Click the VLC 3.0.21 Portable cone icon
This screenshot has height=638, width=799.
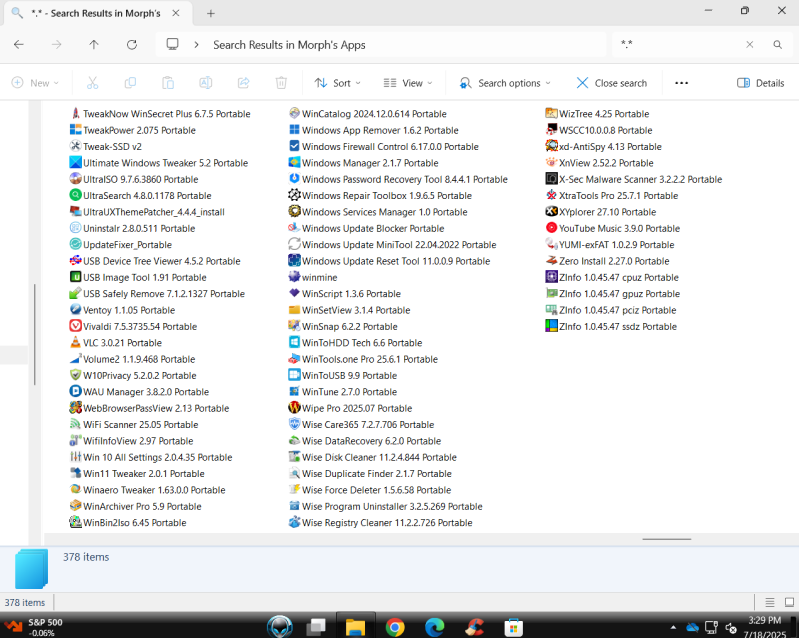coord(75,342)
